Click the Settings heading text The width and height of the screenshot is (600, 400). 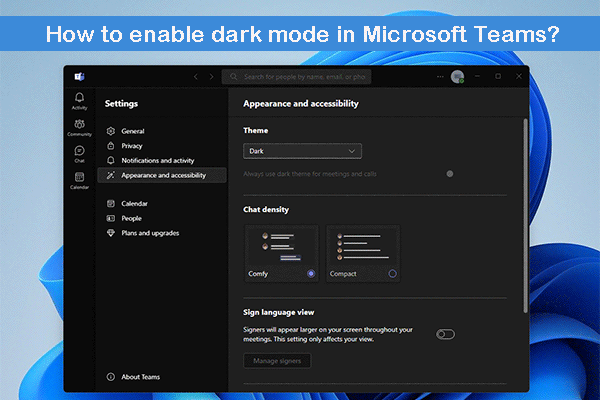pyautogui.click(x=121, y=104)
